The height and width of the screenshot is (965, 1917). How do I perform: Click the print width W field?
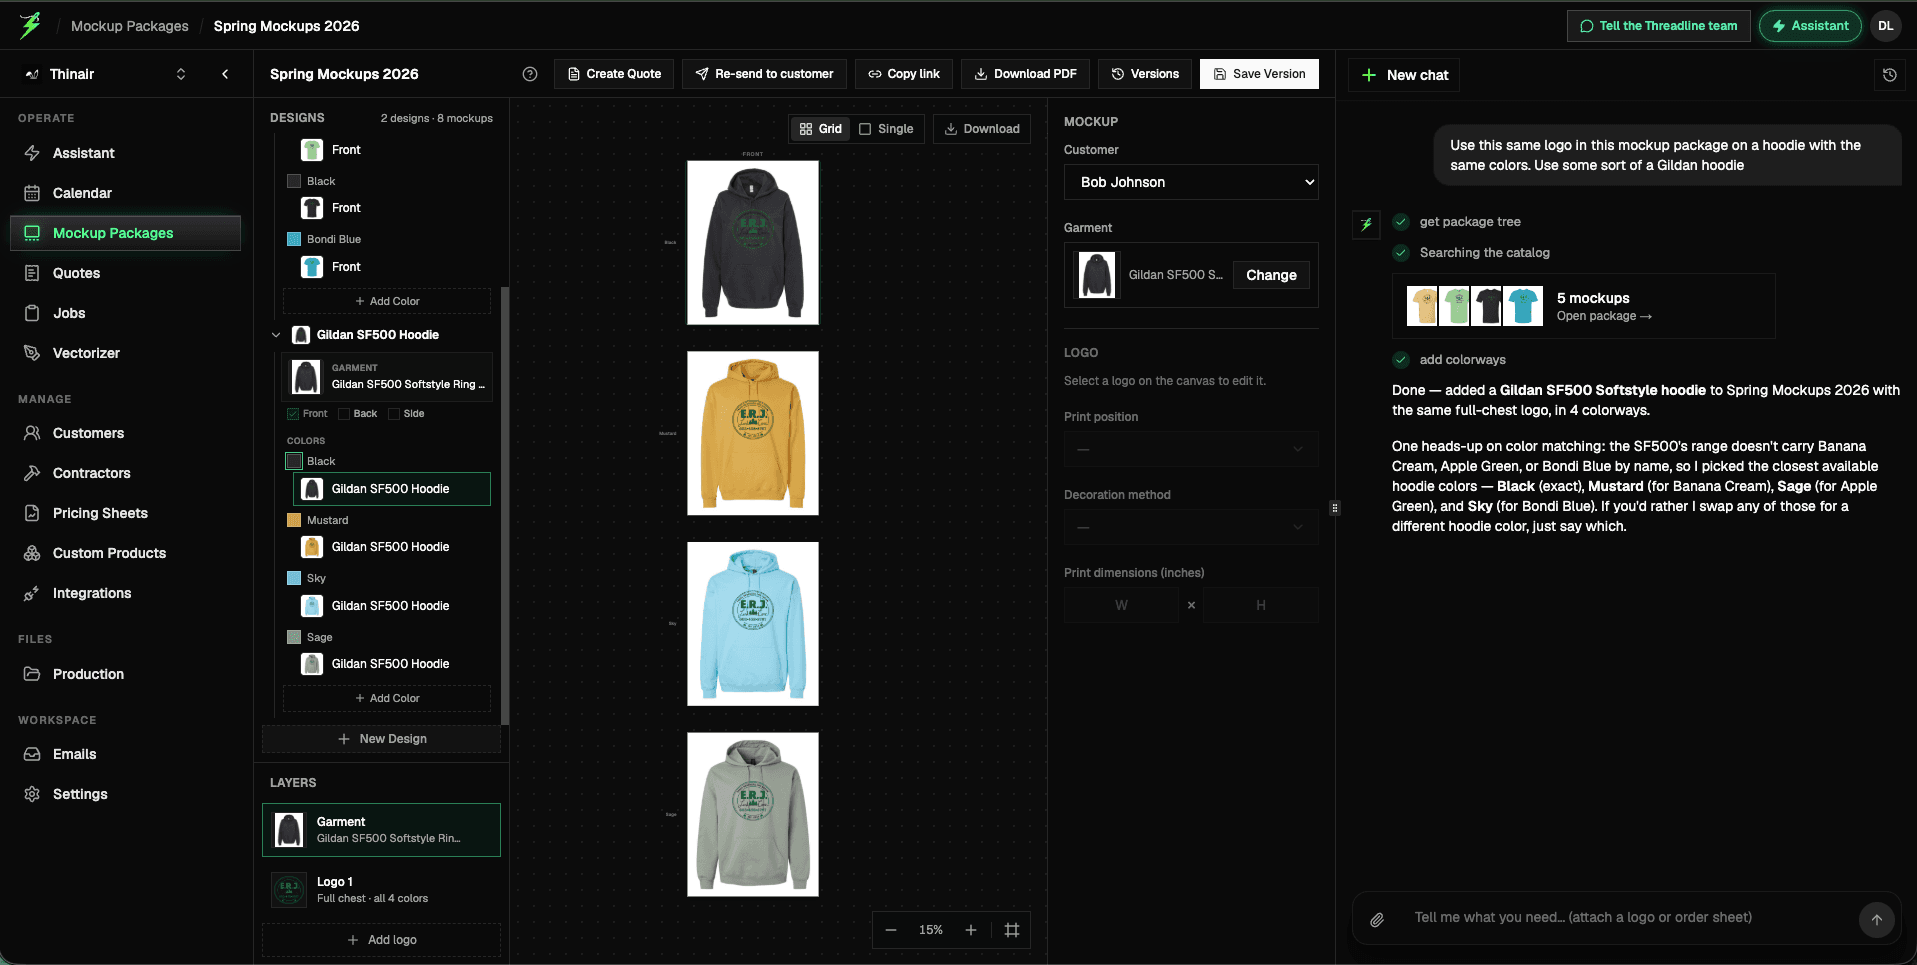(x=1121, y=605)
